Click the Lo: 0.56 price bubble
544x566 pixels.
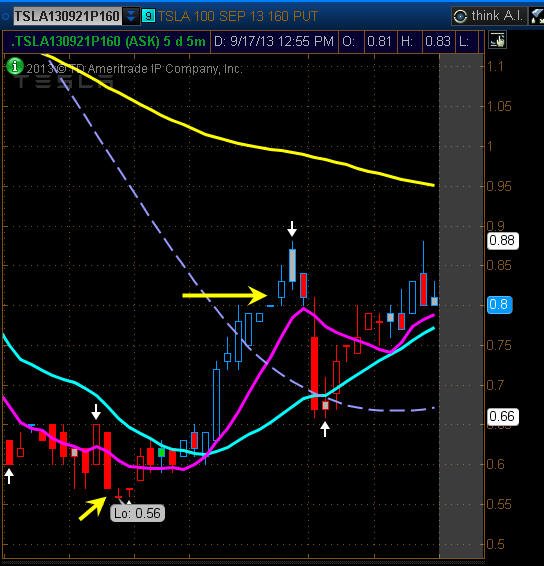[137, 513]
